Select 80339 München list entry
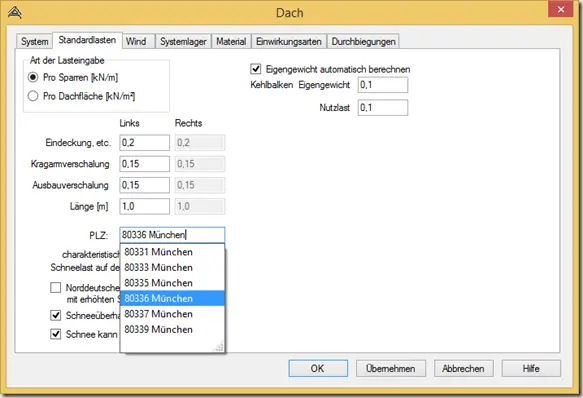 pyautogui.click(x=172, y=330)
